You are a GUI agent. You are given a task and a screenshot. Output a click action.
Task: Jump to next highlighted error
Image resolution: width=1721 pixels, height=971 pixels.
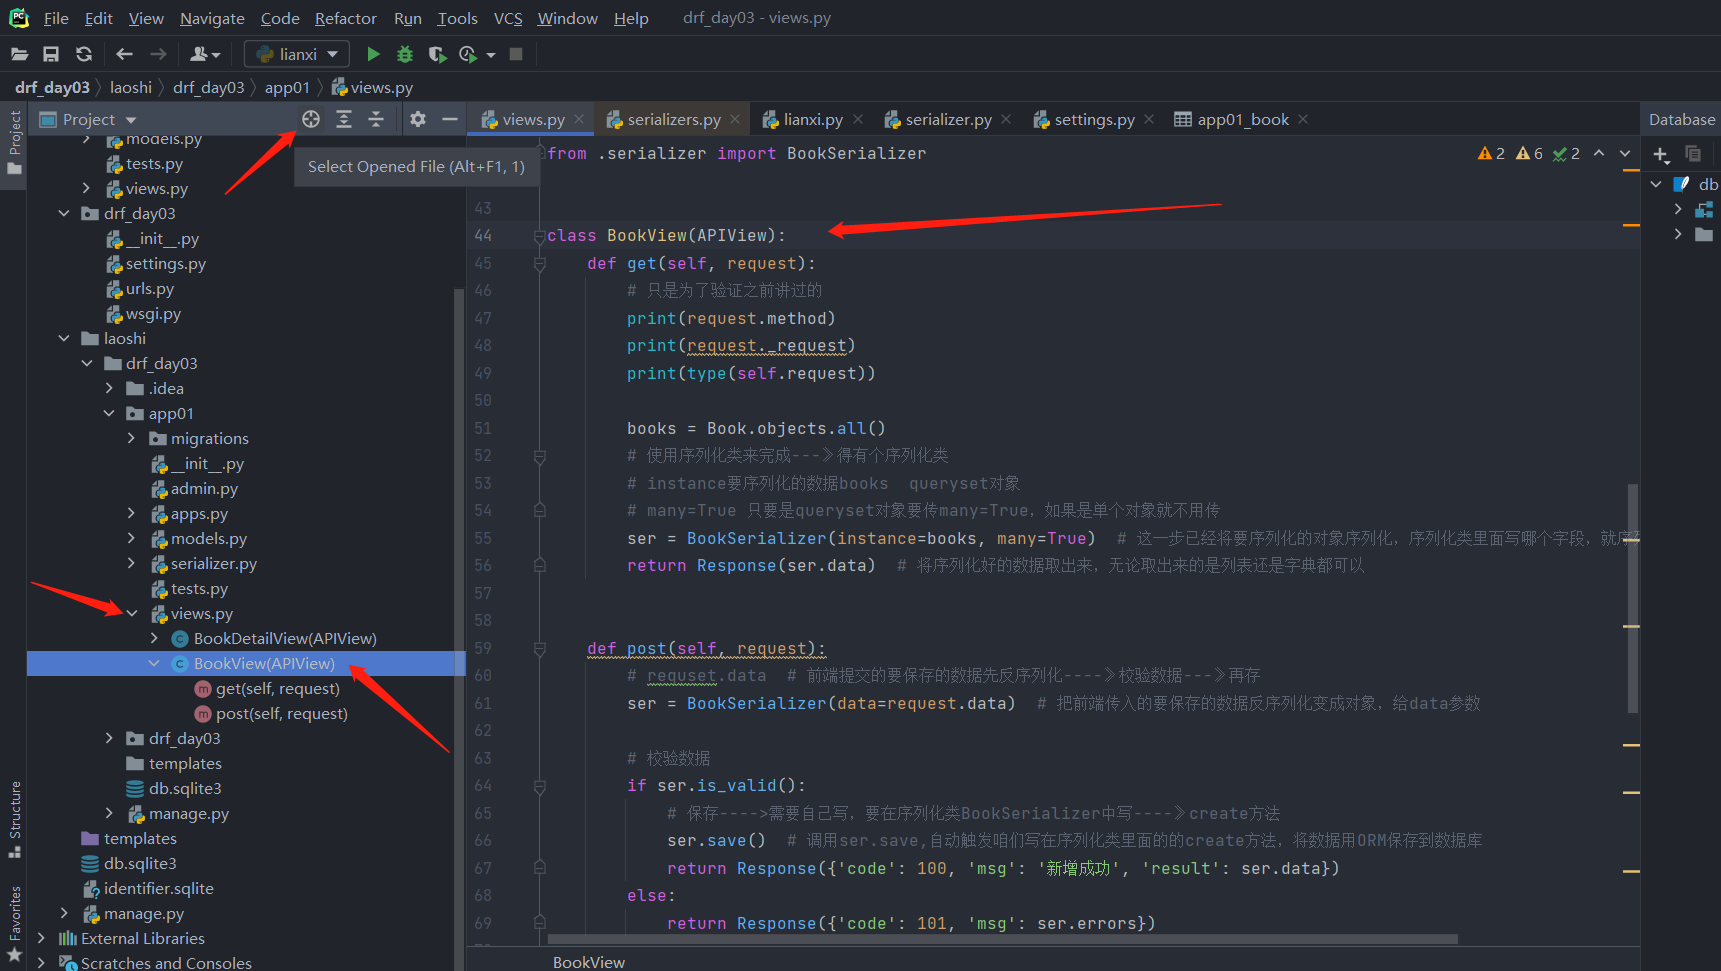click(x=1625, y=153)
